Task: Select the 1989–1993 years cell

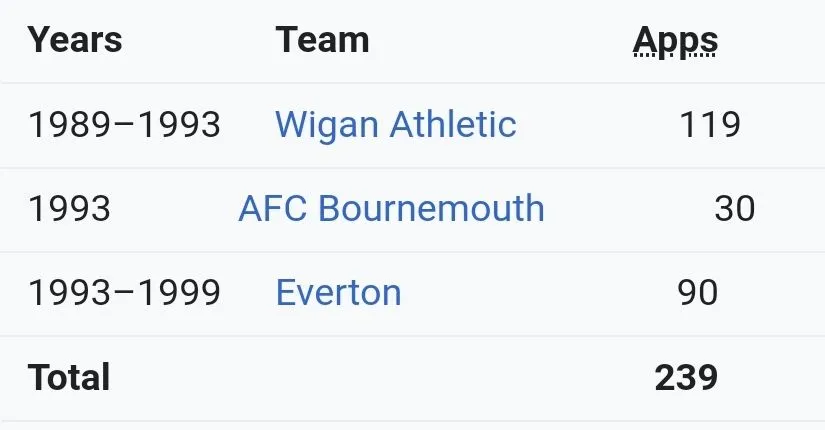Action: coord(124,125)
